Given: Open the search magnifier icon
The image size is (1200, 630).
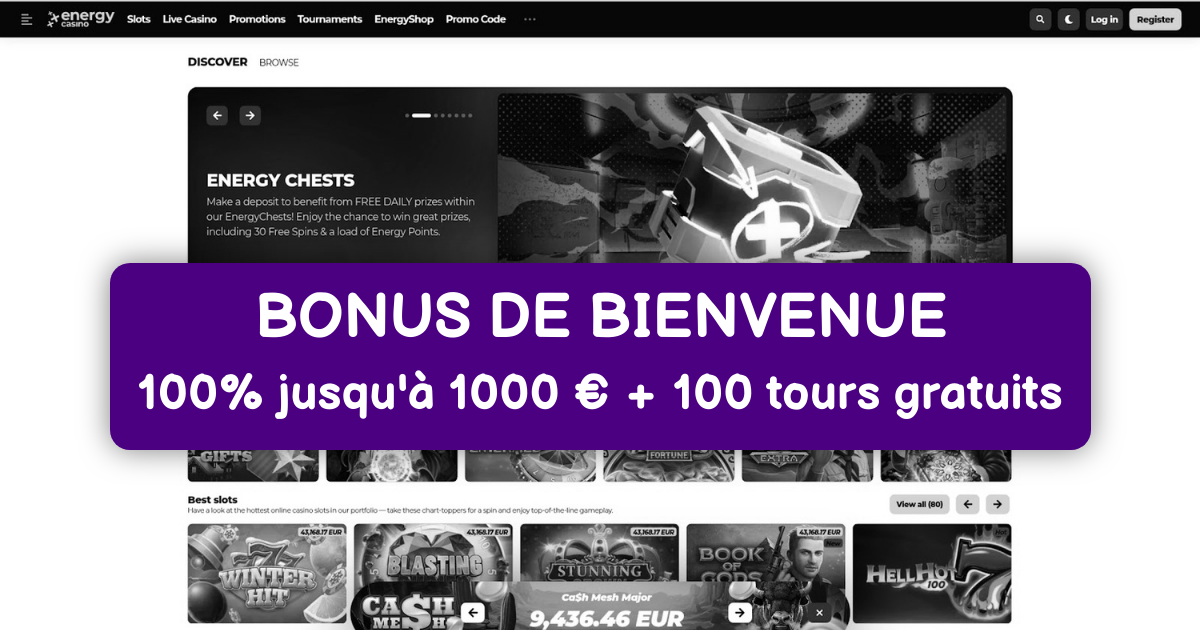Looking at the screenshot, I should click(x=1041, y=19).
